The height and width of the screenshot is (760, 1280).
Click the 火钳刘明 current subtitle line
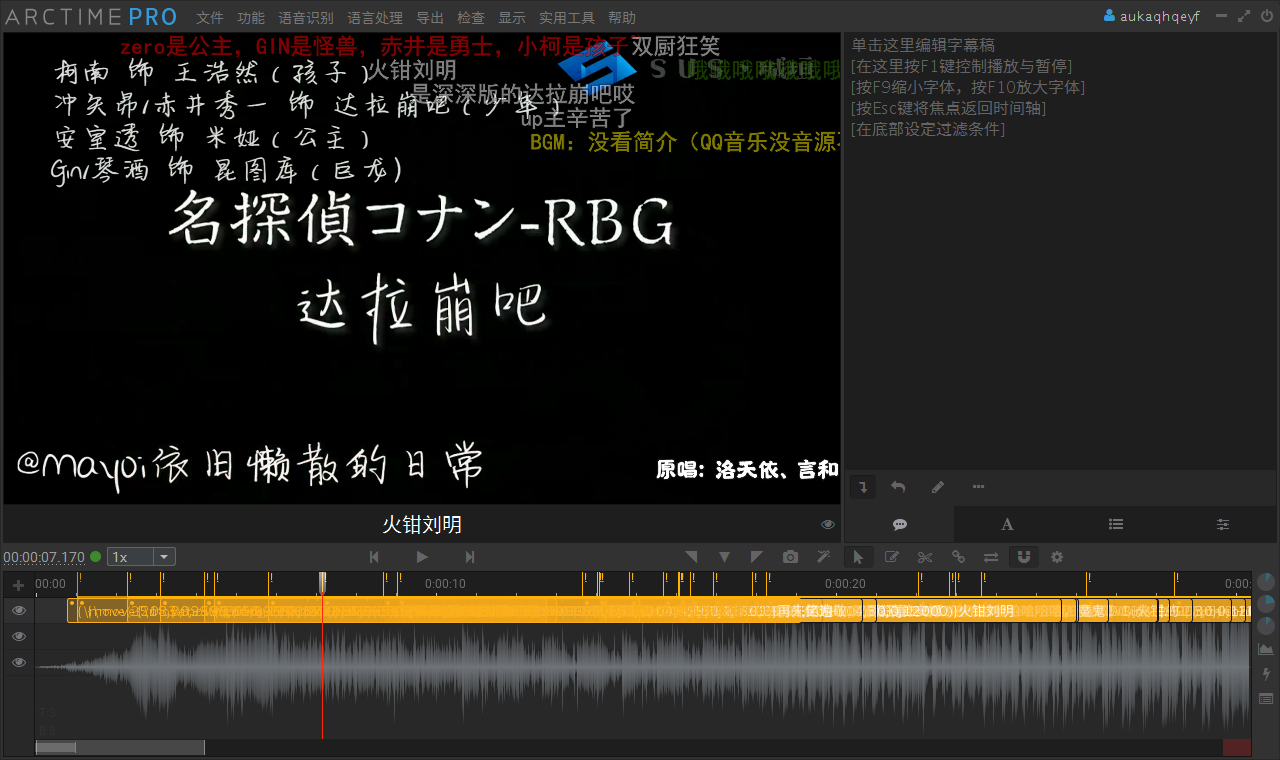click(x=422, y=525)
